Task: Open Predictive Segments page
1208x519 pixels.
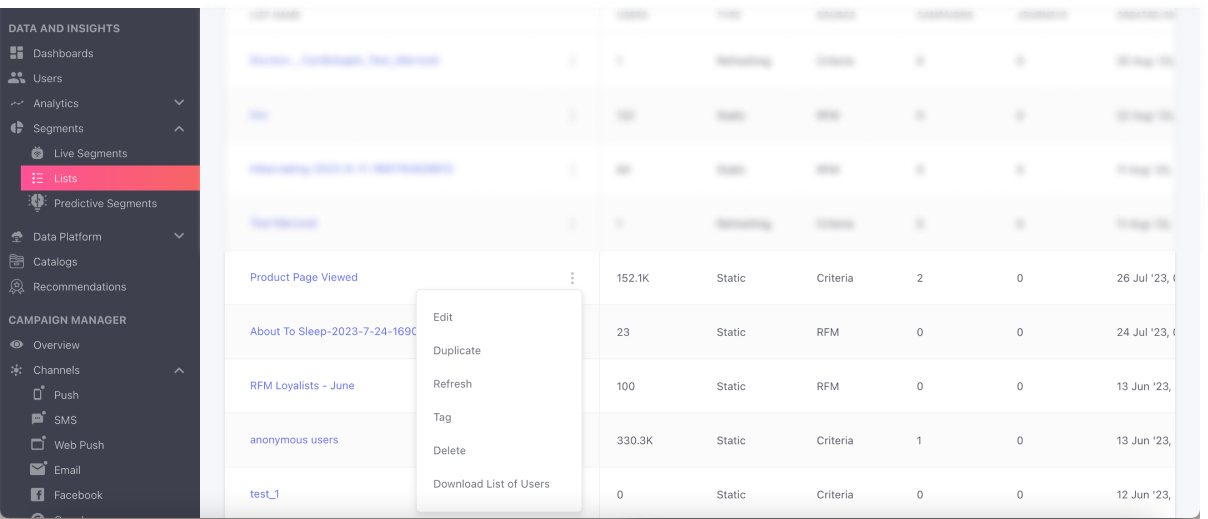Action: point(105,203)
